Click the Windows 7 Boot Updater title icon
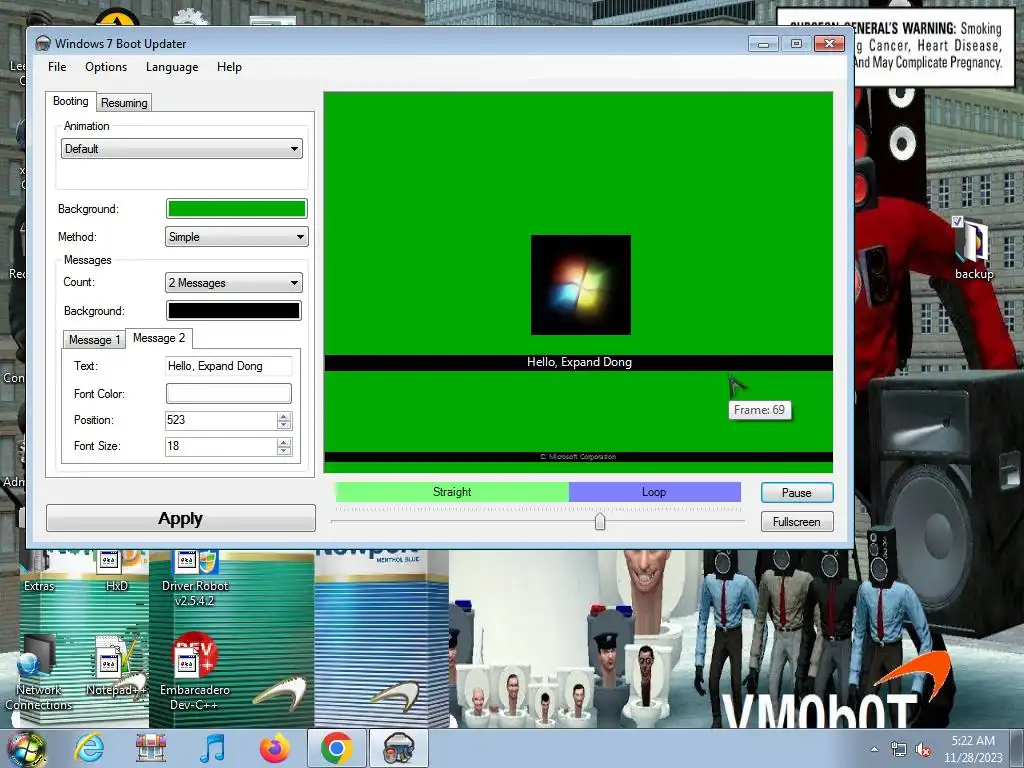1024x768 pixels. pos(43,44)
